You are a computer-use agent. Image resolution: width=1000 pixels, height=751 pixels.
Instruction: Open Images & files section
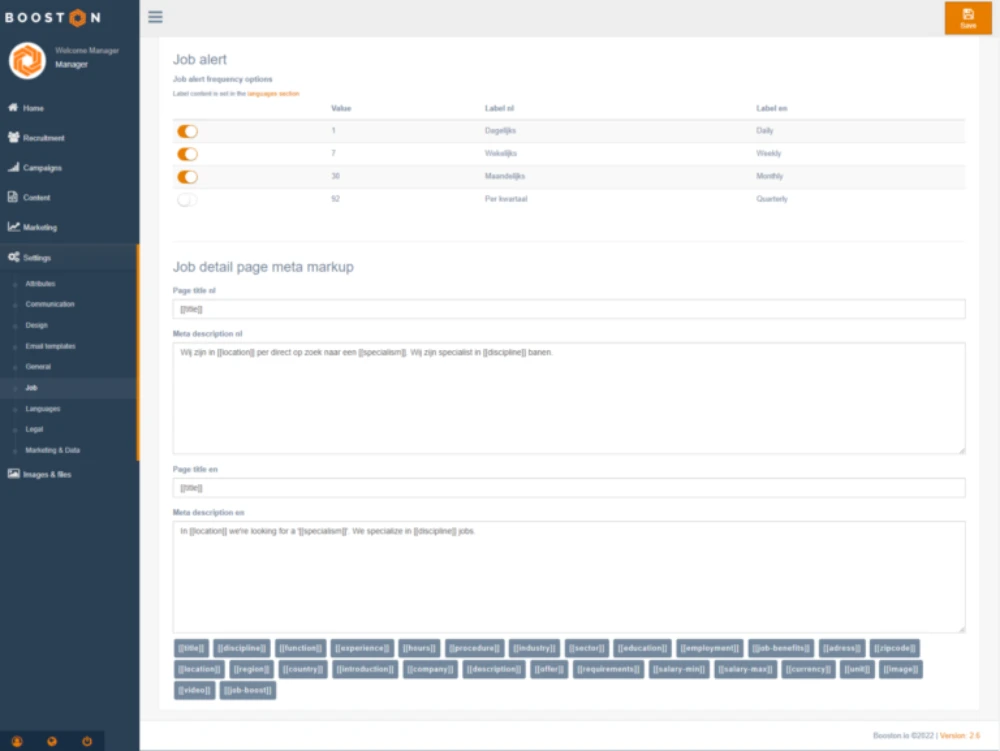pos(46,474)
